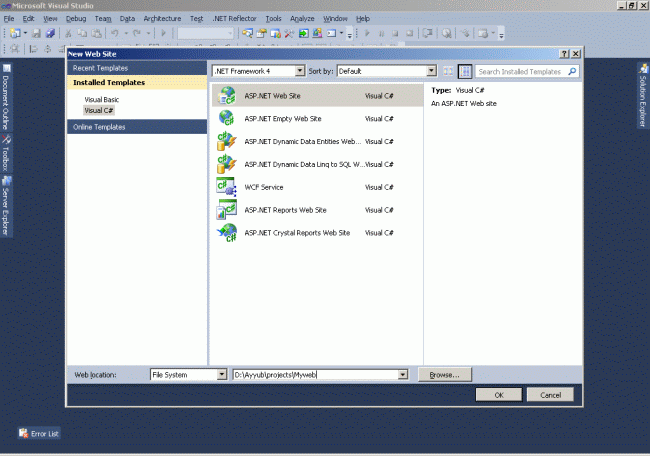This screenshot has width=650, height=456.
Task: Select WCF Service template icon
Action: click(x=227, y=187)
